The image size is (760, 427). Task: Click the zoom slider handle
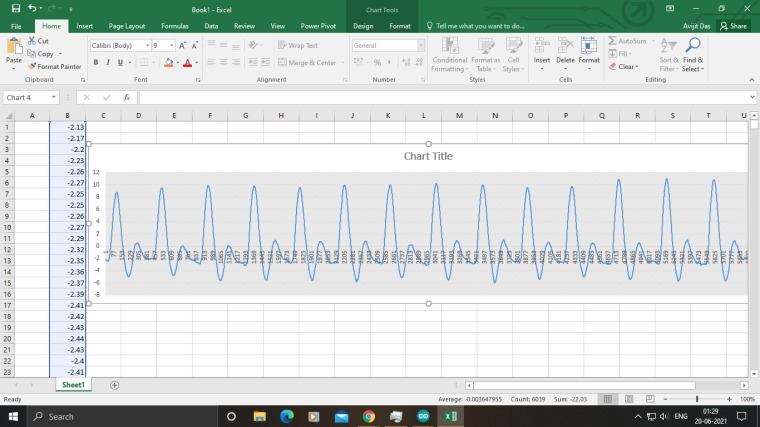[x=697, y=399]
